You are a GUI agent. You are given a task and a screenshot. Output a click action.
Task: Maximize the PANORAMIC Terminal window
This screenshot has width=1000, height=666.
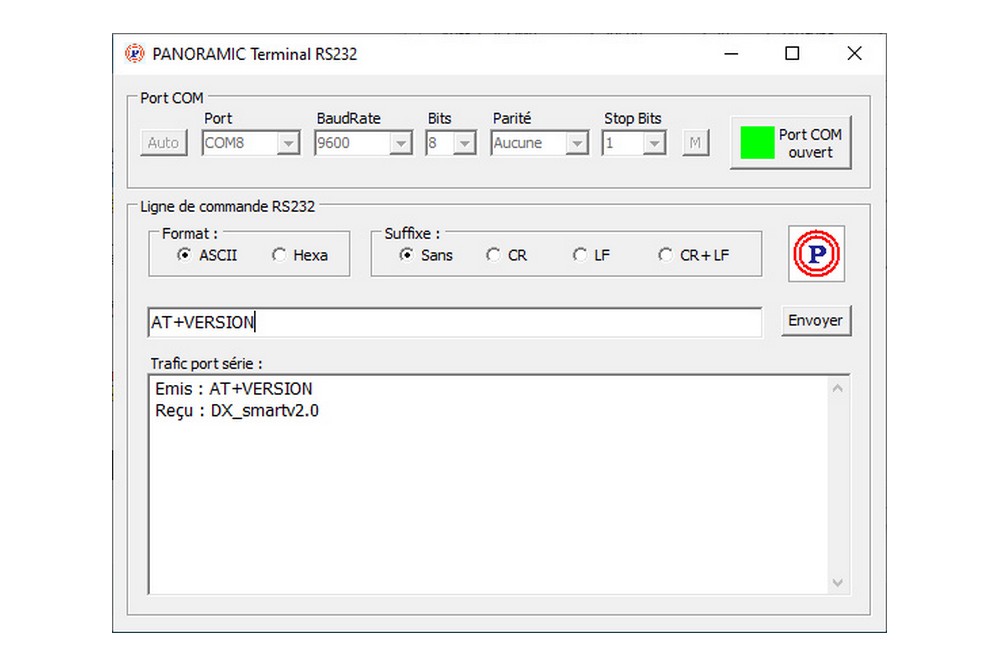coord(792,54)
